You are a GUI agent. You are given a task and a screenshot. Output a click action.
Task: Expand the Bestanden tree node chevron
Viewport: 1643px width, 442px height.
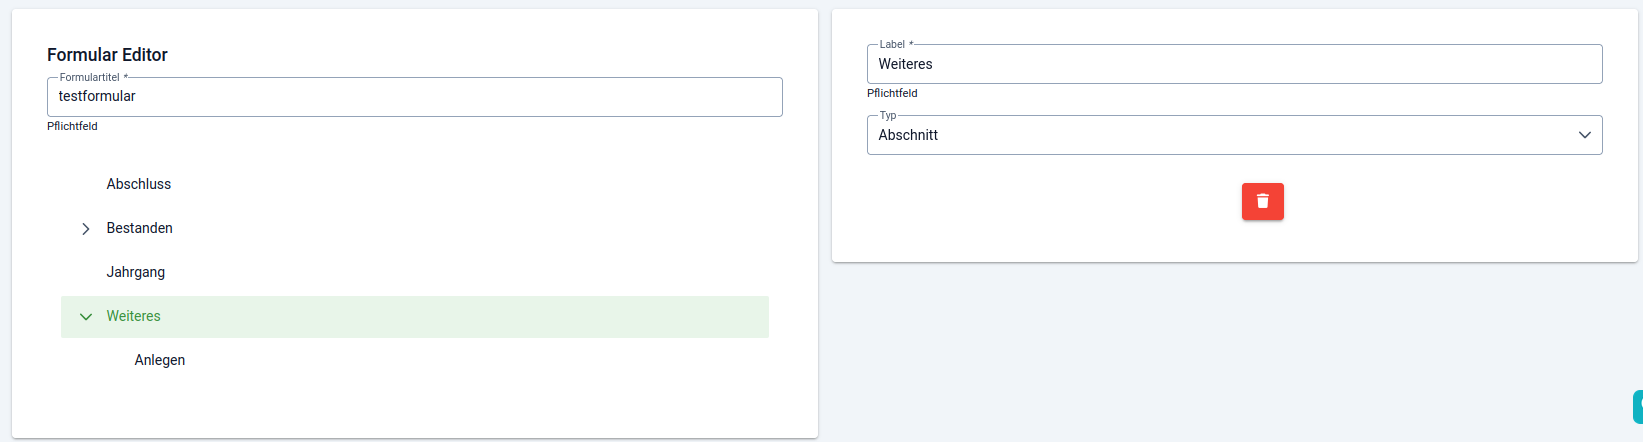point(86,229)
